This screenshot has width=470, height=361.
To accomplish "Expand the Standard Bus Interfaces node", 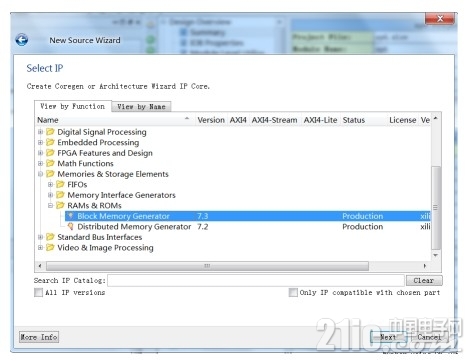I will pyautogui.click(x=40, y=237).
